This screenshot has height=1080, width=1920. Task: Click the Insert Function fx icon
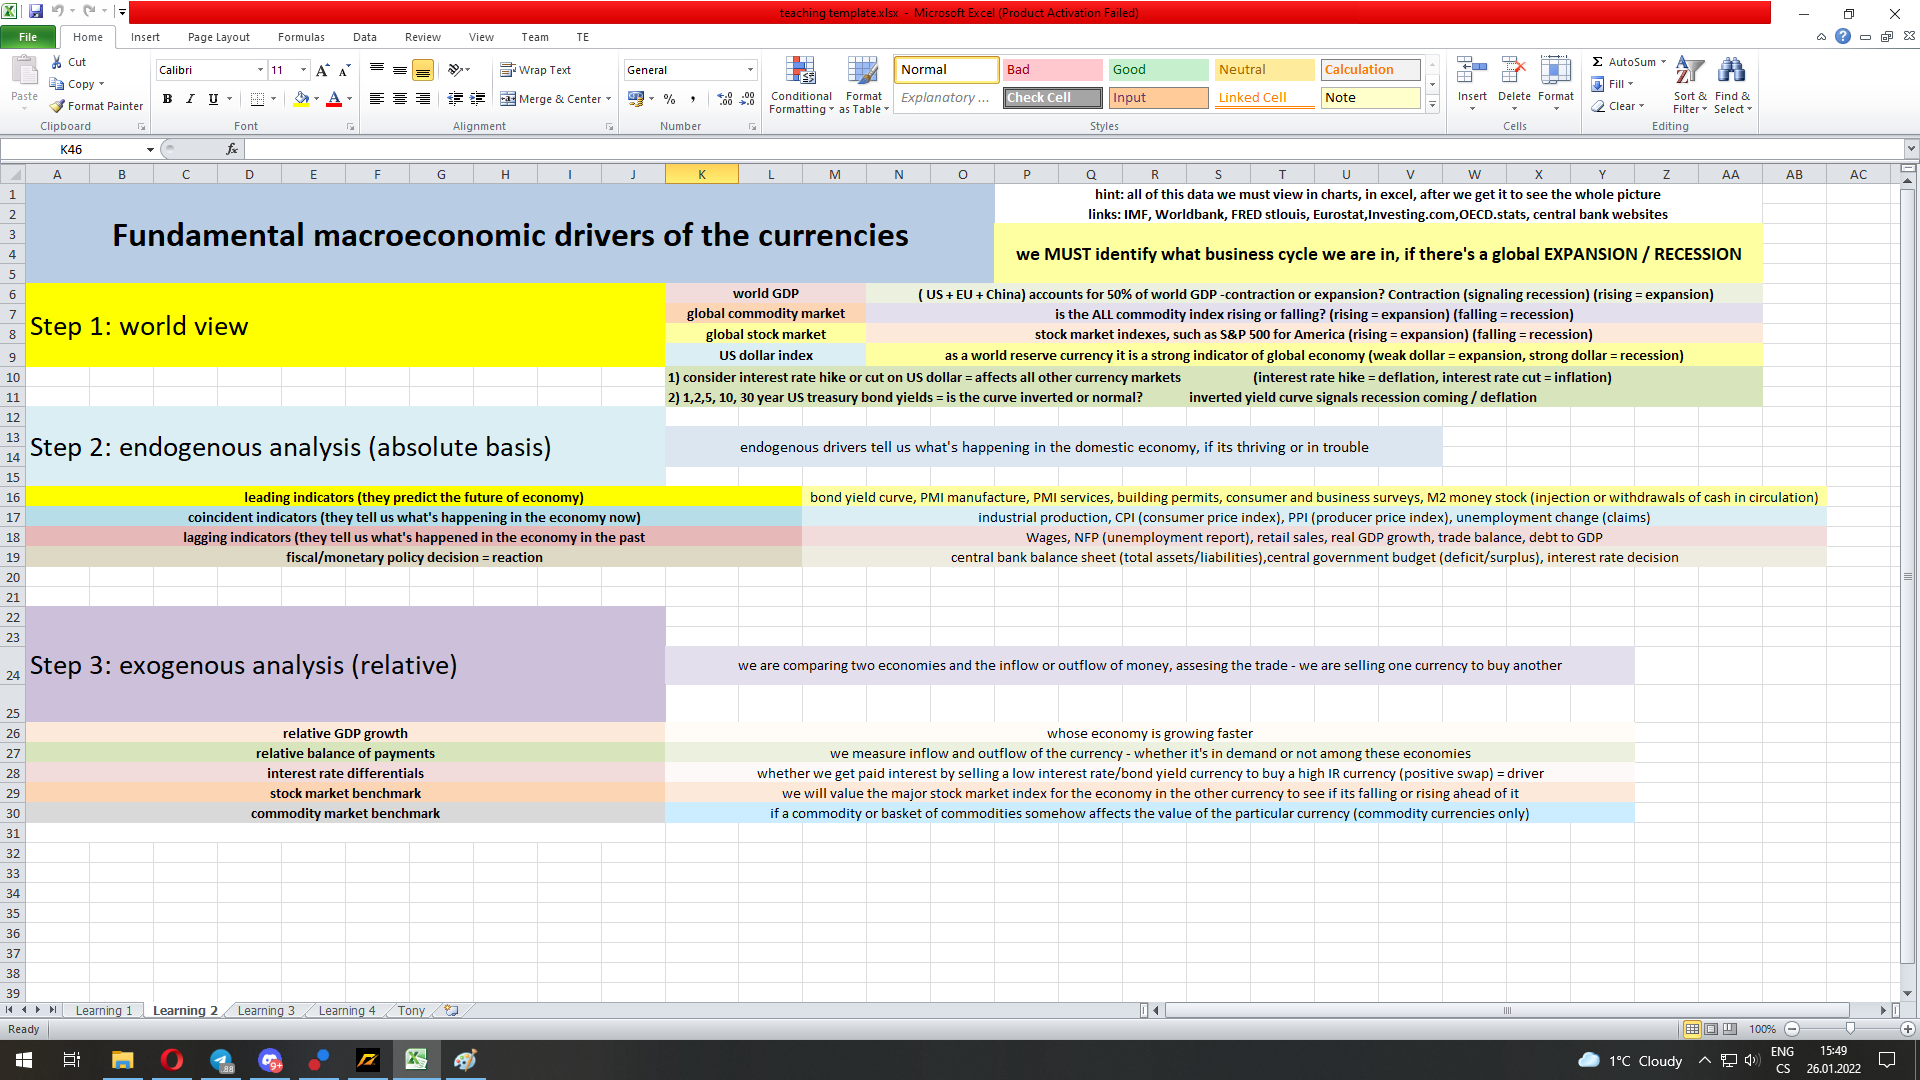232,149
